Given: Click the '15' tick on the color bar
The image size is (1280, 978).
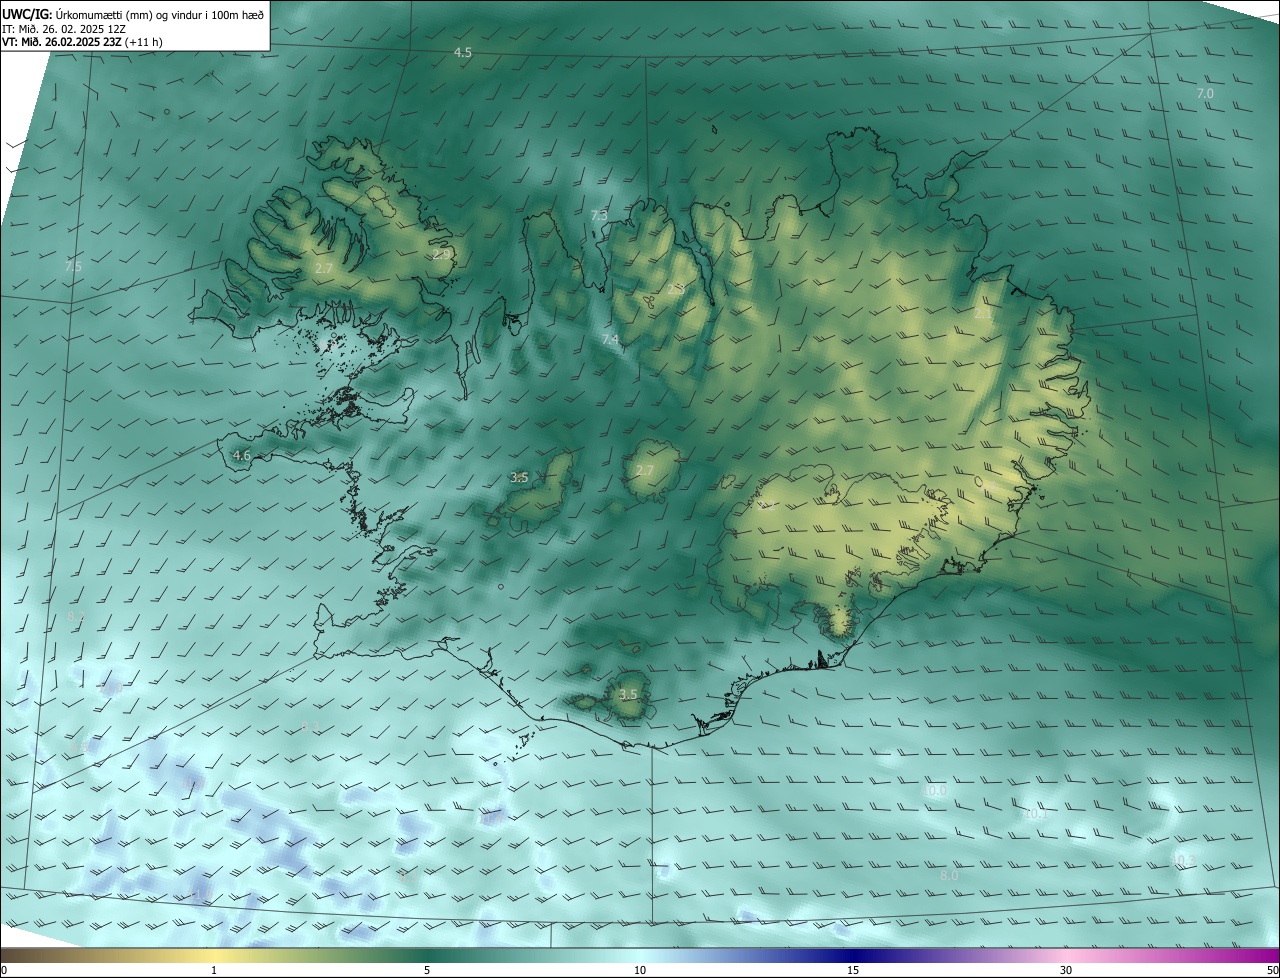Looking at the screenshot, I should coord(853,970).
